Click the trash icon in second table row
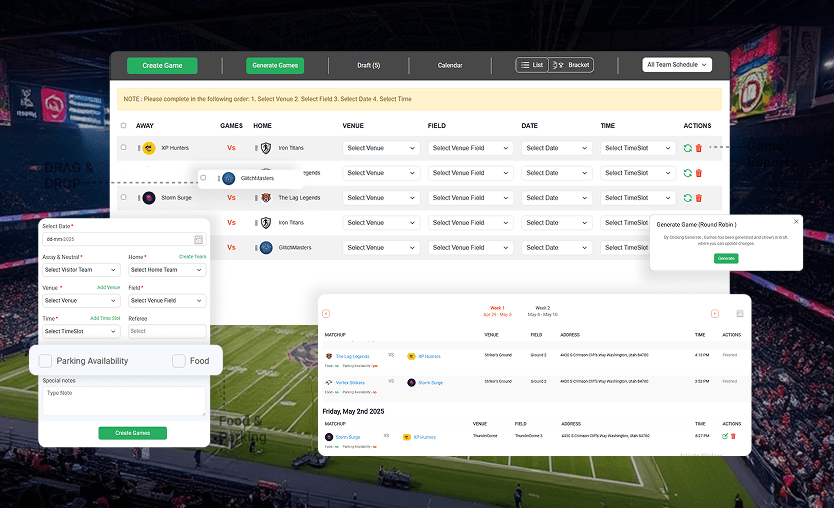The width and height of the screenshot is (834, 508). pos(699,173)
